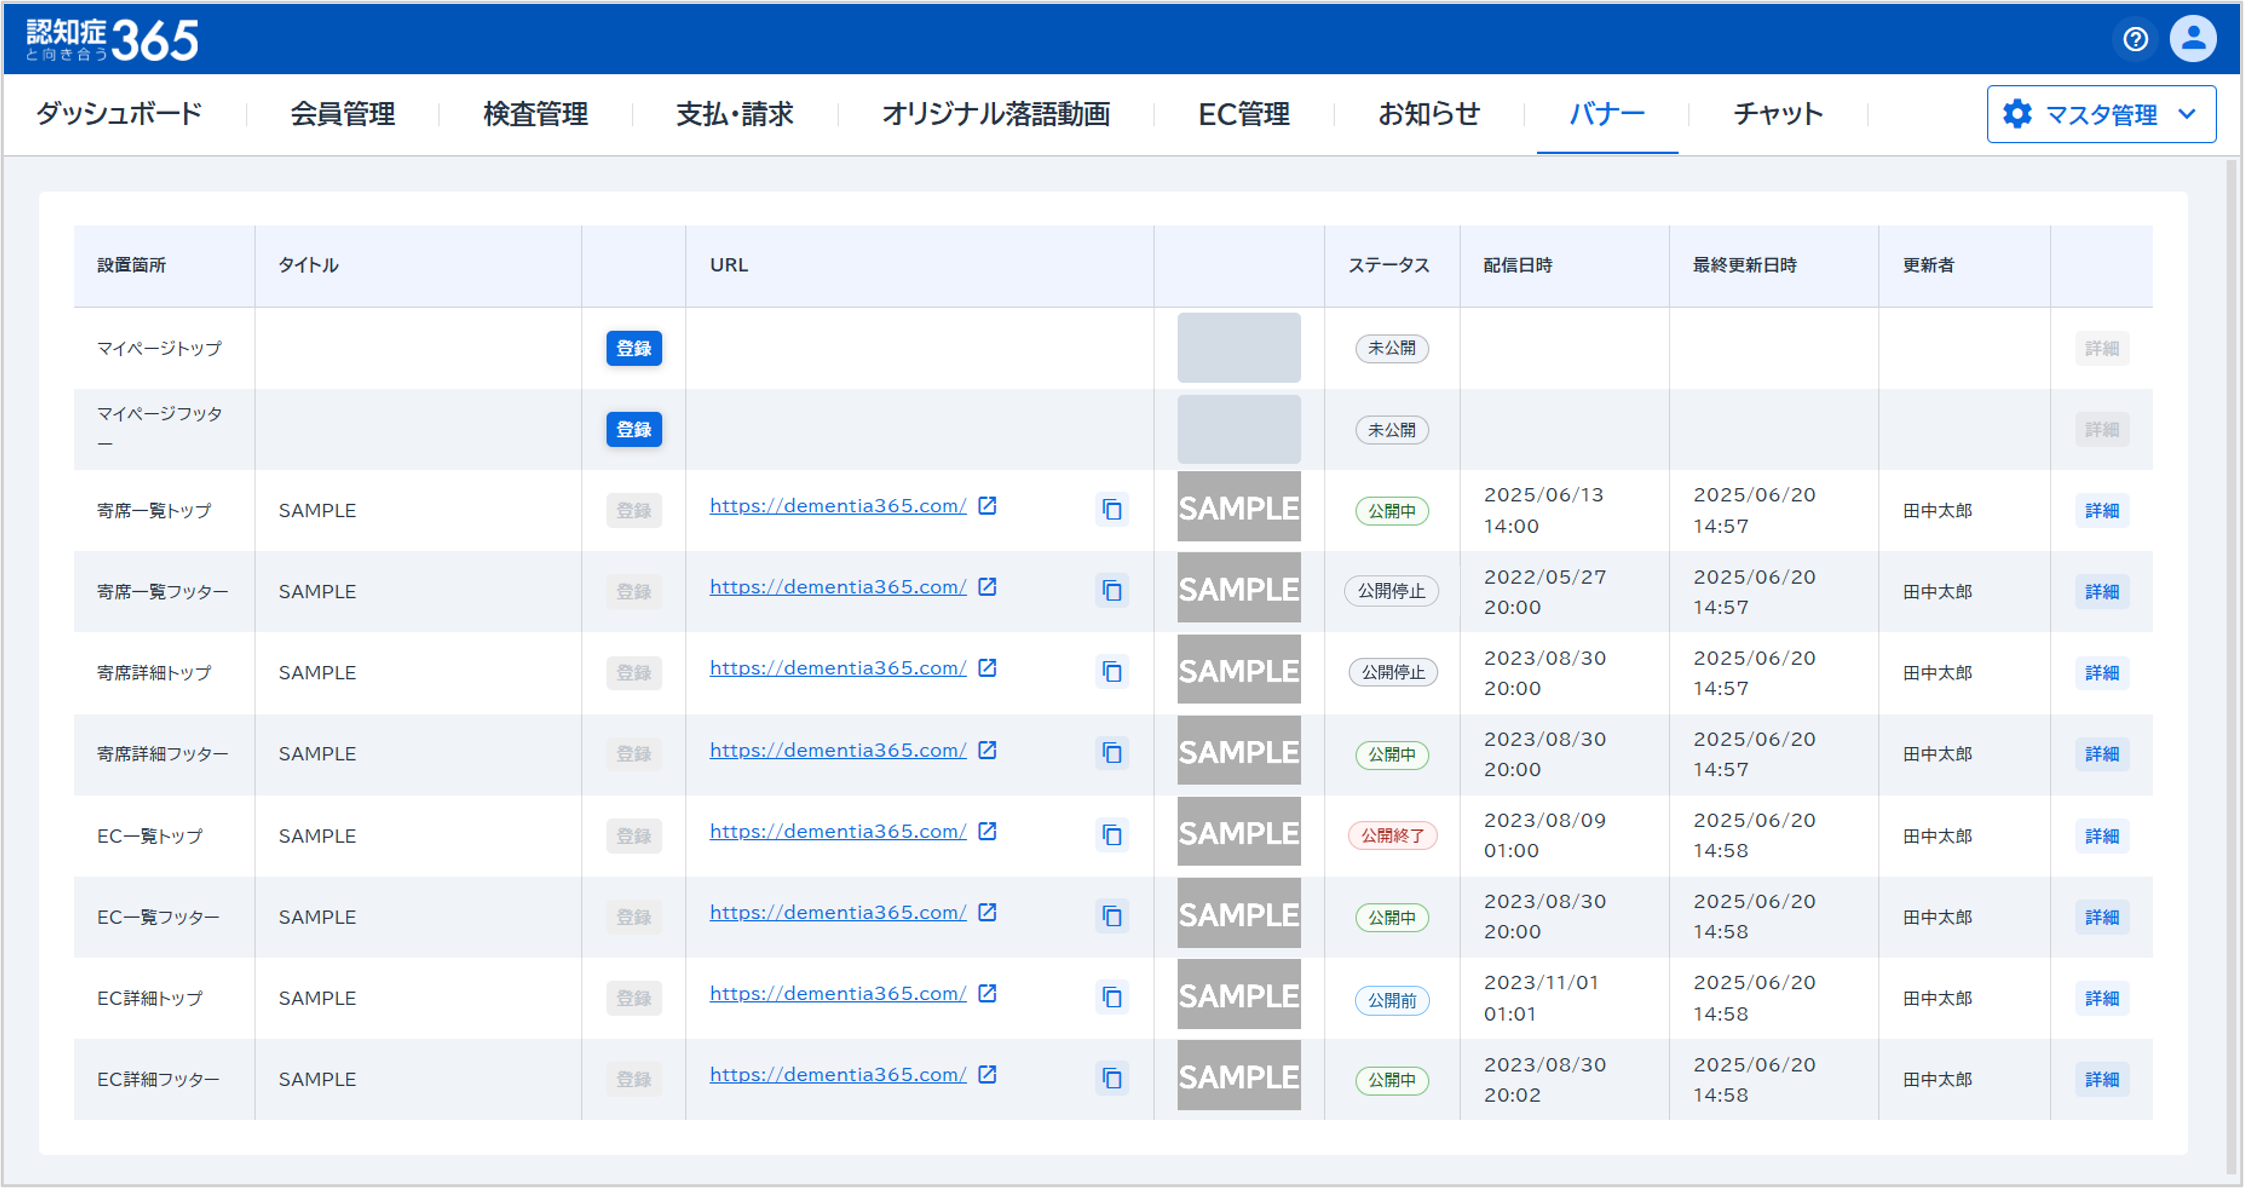Viewport: 2244px width, 1188px height.
Task: Click 登録 button for マイページフッター
Action: 633,429
